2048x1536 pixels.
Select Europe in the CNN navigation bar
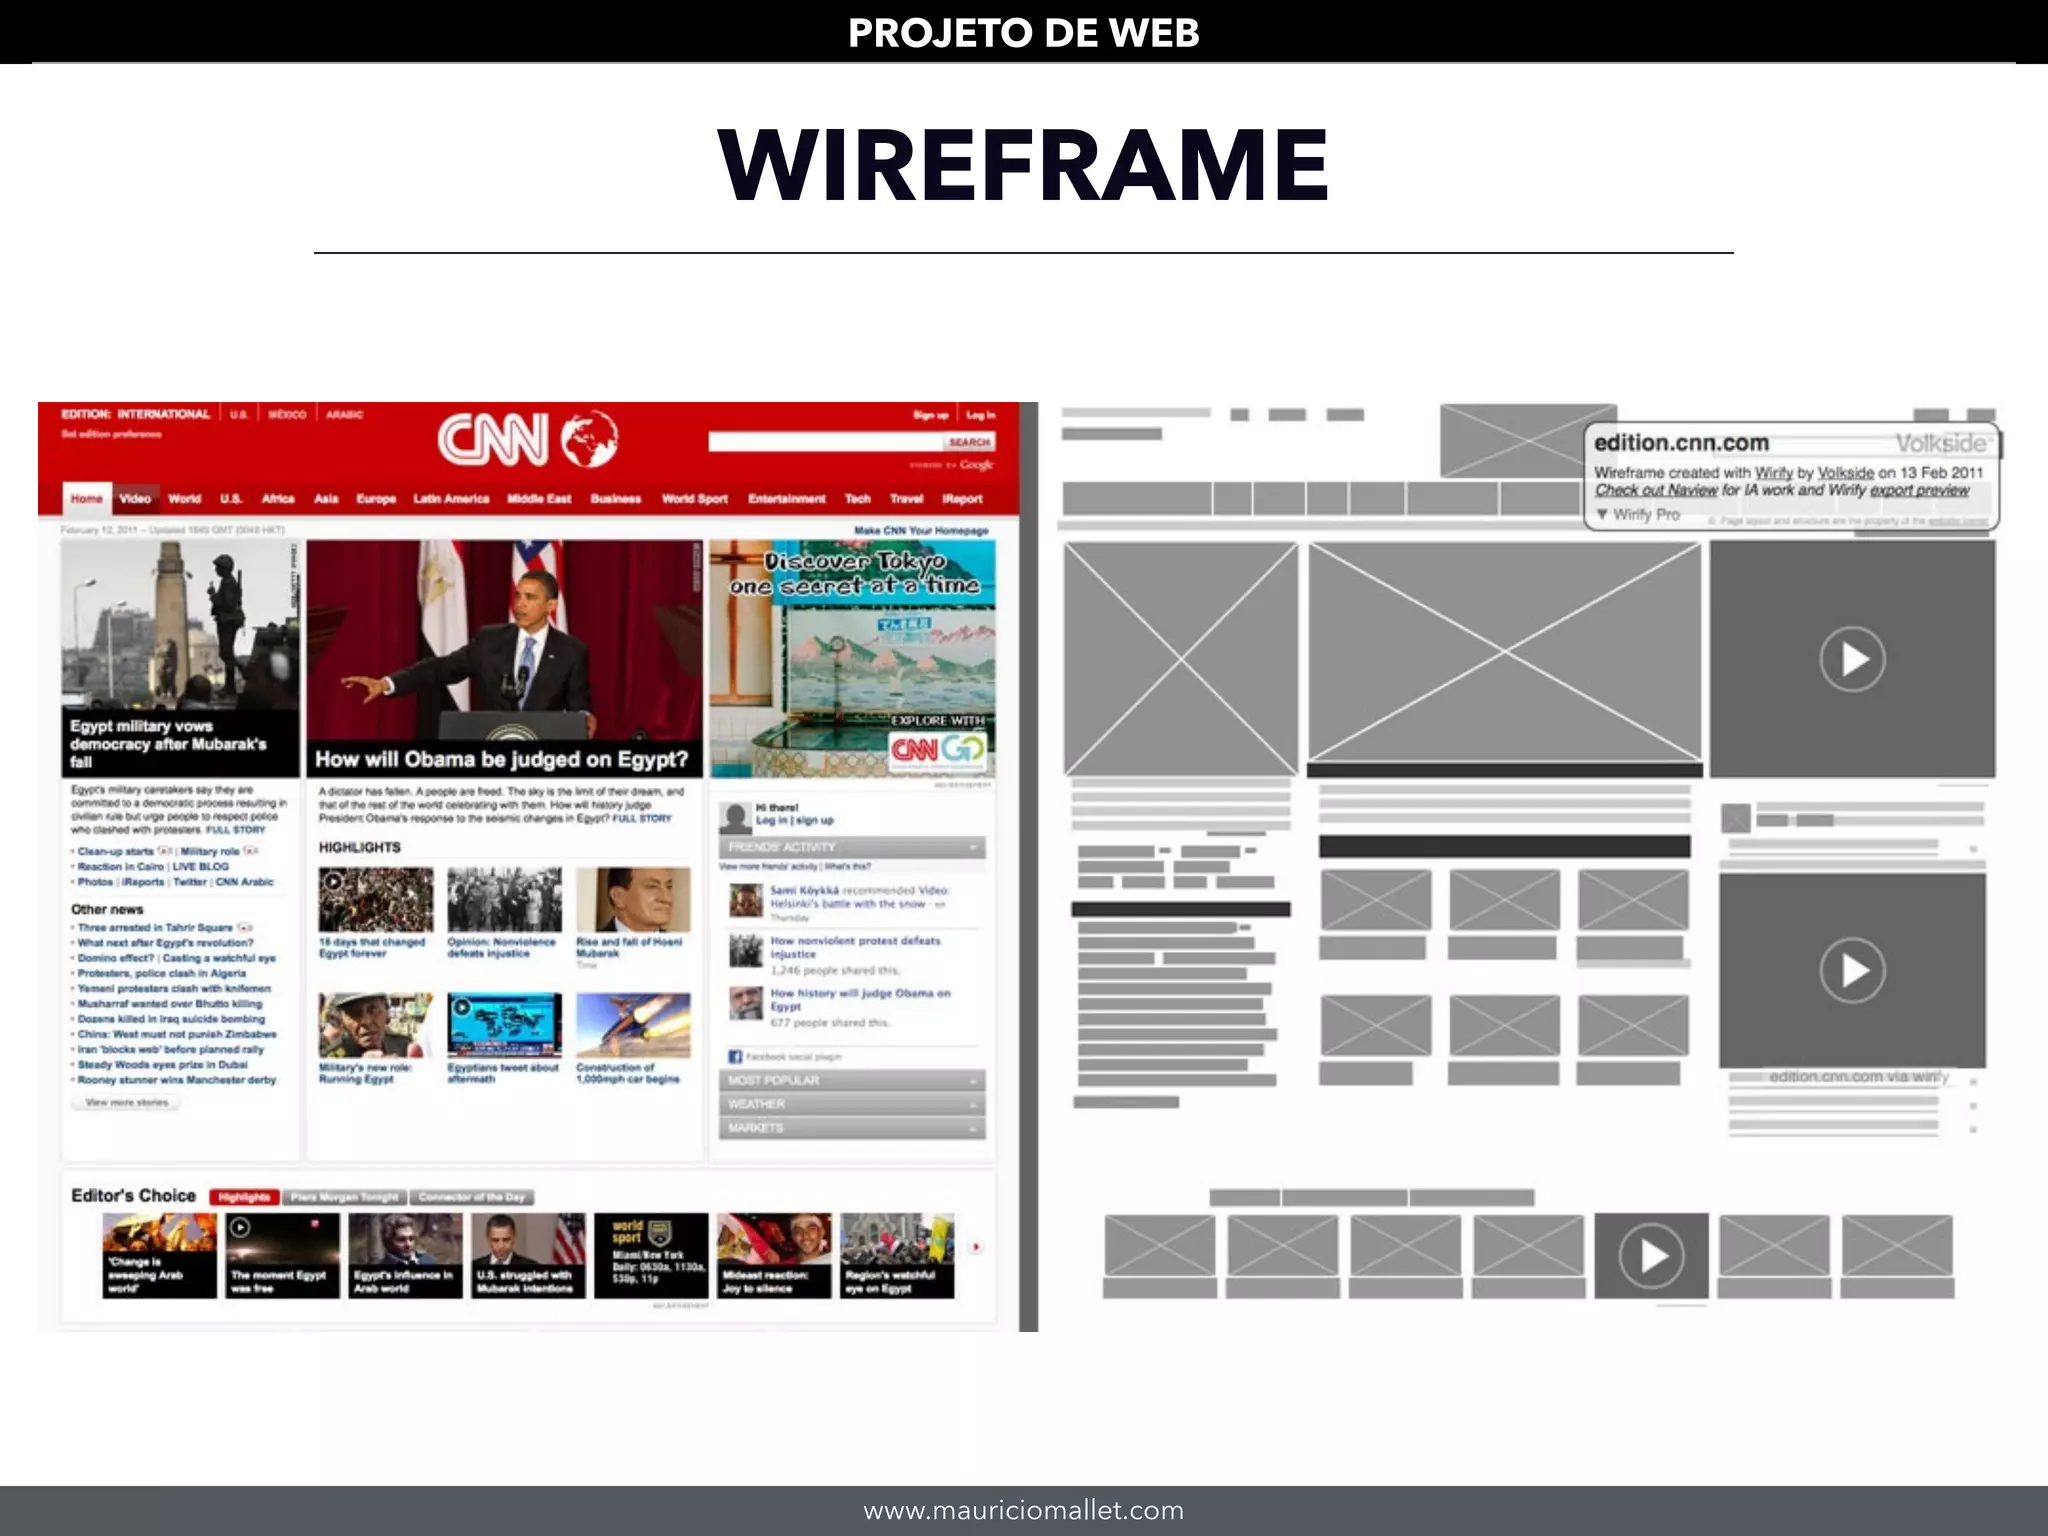coord(376,498)
